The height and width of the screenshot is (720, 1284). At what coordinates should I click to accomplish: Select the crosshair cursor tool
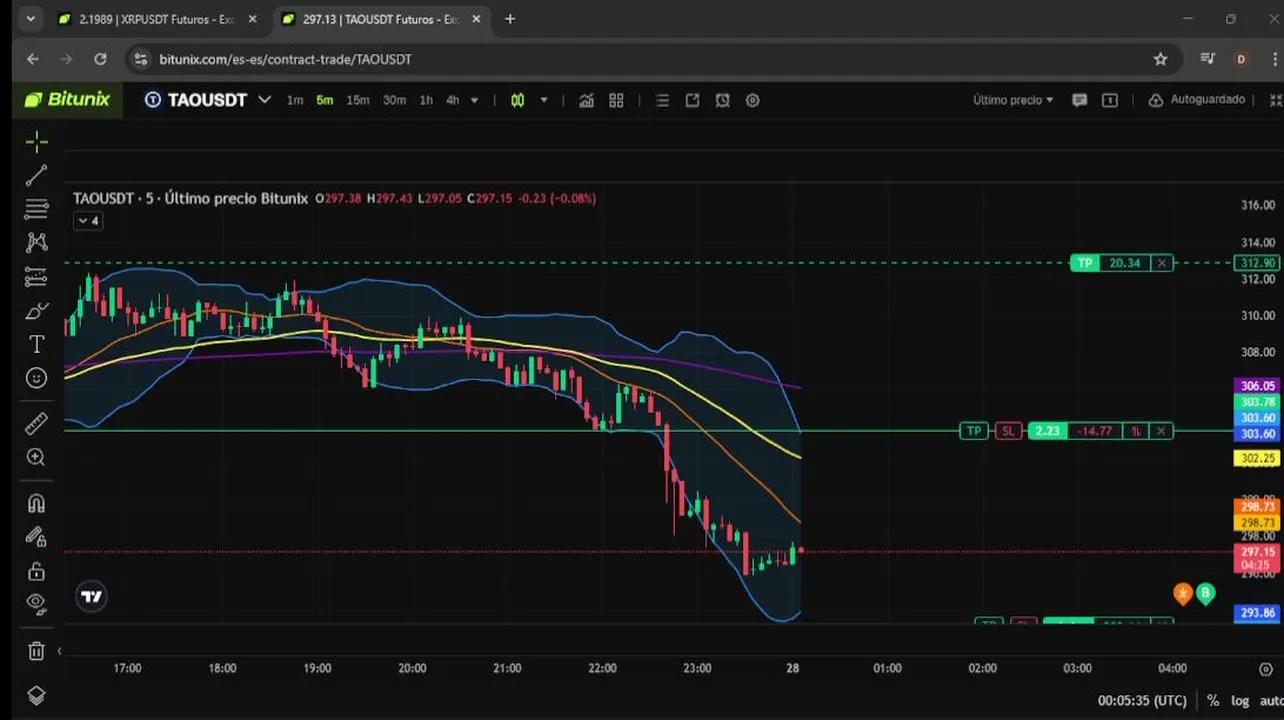click(36, 142)
